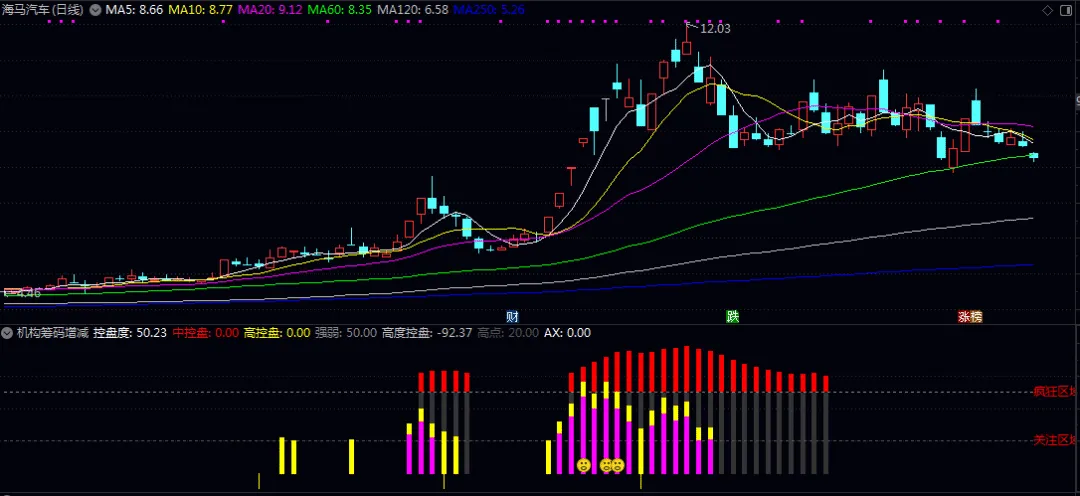
Task: Click the green MA60 legend label
Action: tap(340, 10)
